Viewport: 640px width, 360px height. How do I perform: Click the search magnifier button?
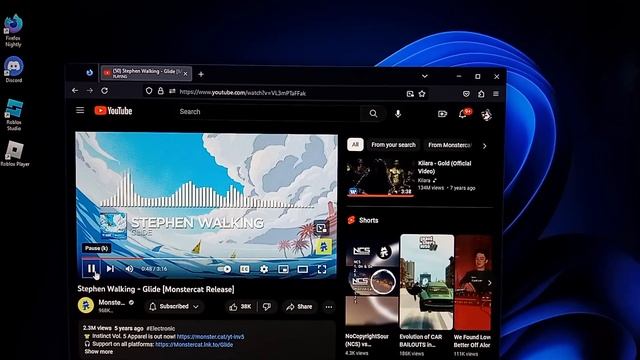click(373, 113)
